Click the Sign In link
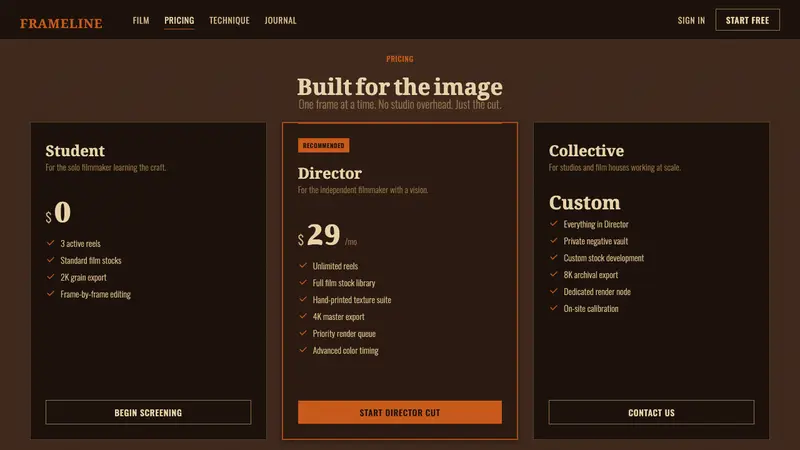The width and height of the screenshot is (800, 450). click(x=691, y=20)
